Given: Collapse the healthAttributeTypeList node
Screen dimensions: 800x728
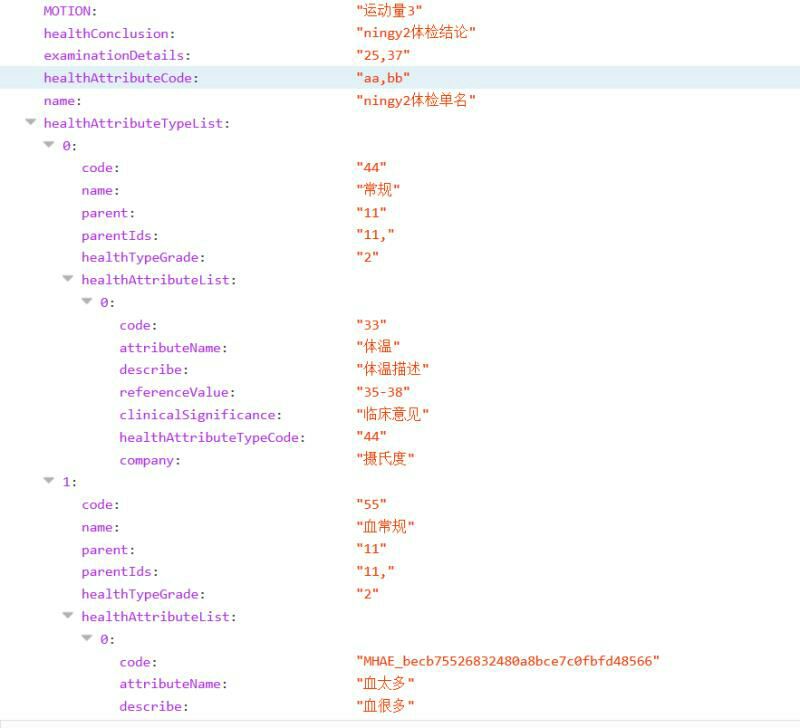Looking at the screenshot, I should (x=30, y=123).
